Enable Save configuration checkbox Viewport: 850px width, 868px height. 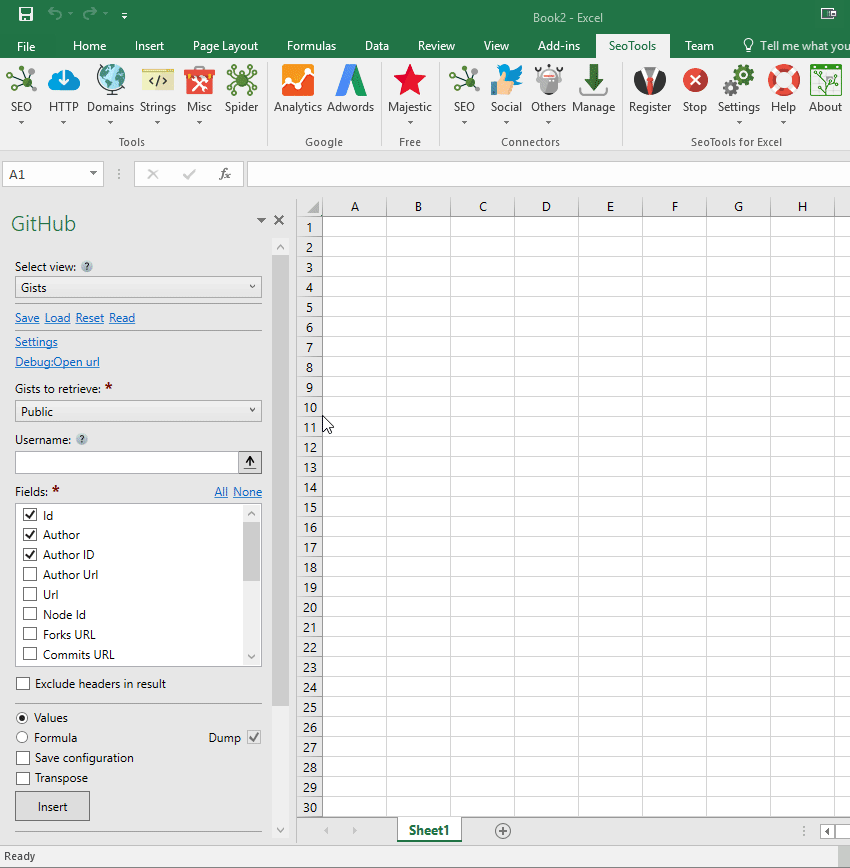click(23, 758)
